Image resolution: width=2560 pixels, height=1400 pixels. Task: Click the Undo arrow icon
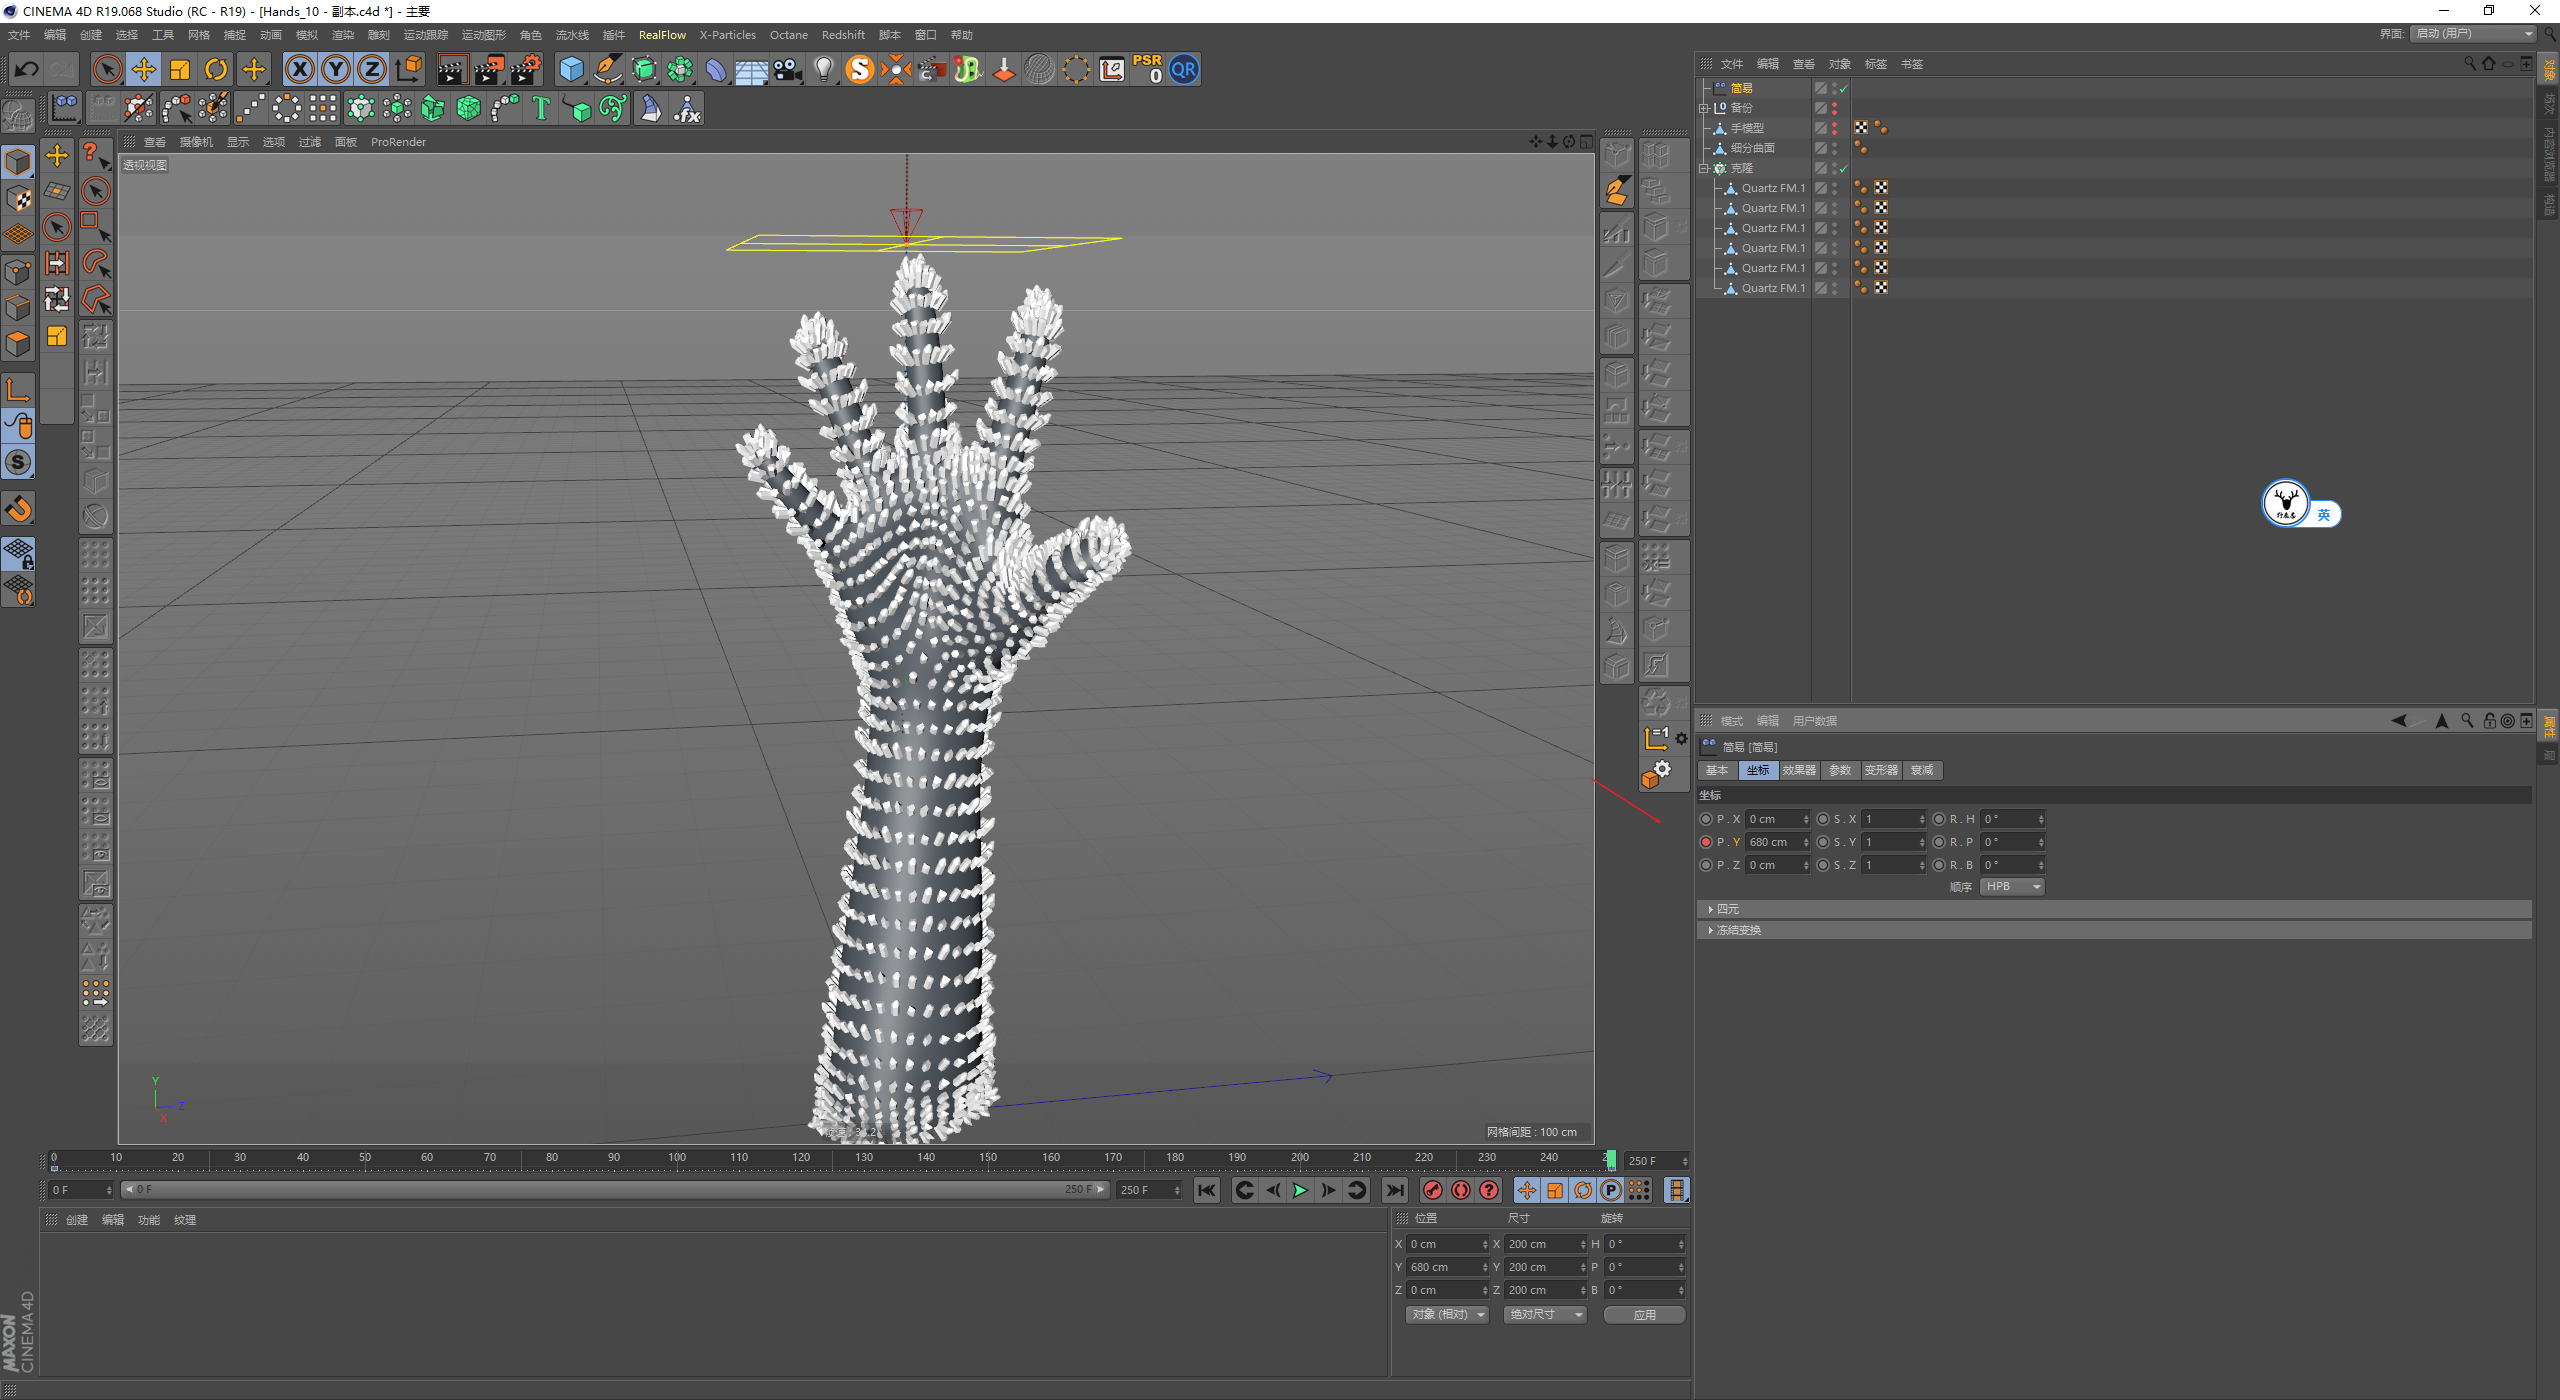27,69
